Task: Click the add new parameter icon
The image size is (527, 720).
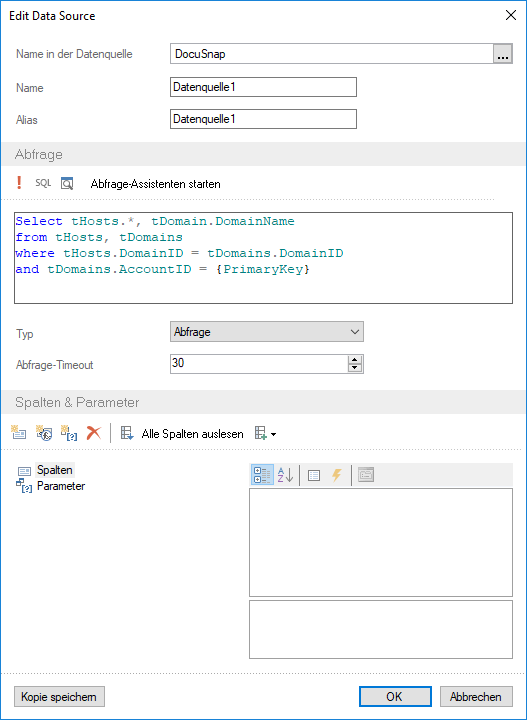Action: tap(69, 433)
